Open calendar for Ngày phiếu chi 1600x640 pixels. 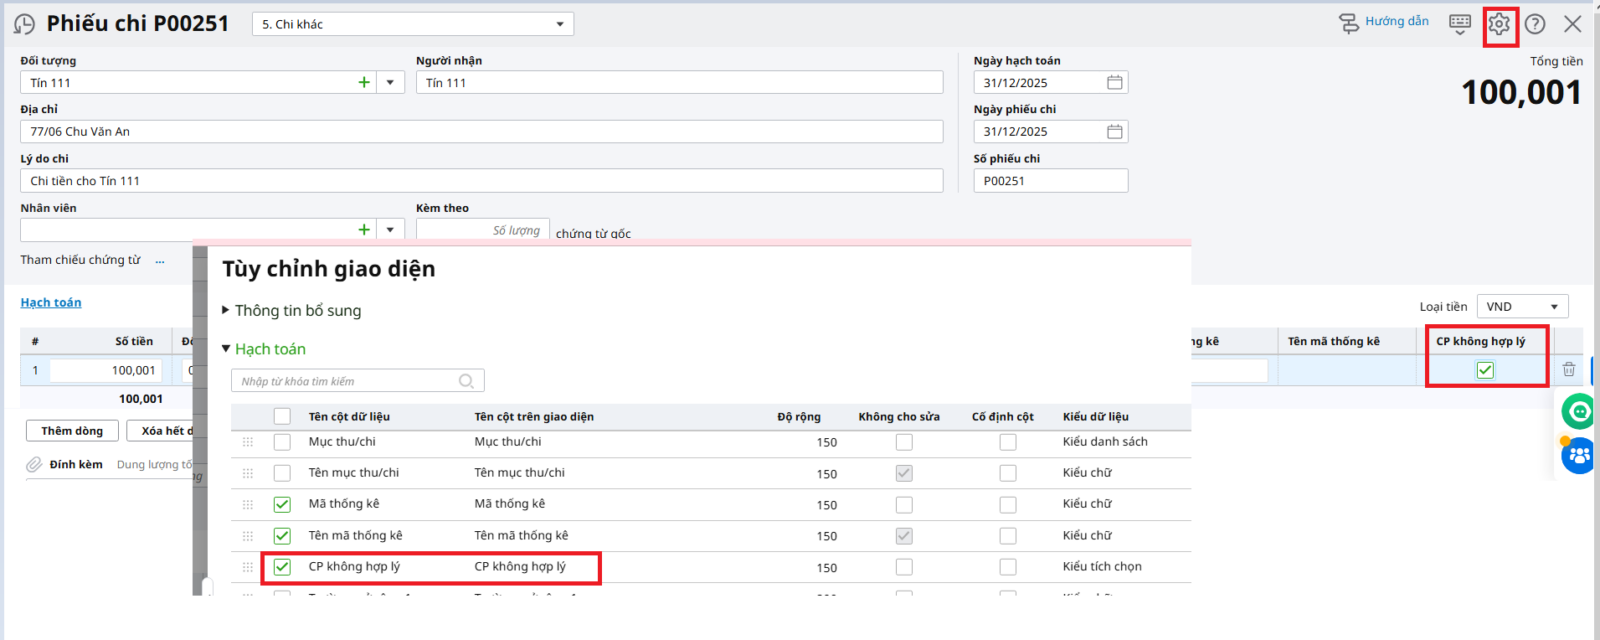[1114, 132]
